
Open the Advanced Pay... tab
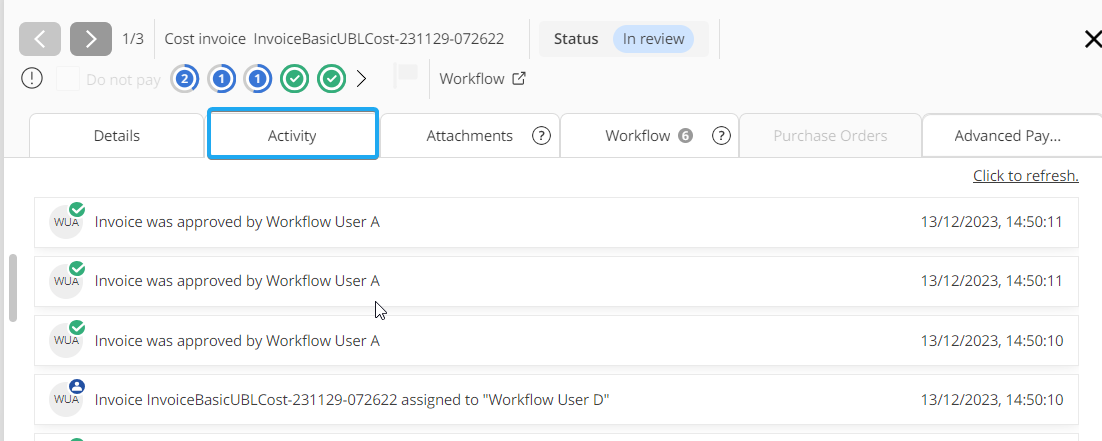(x=1007, y=136)
